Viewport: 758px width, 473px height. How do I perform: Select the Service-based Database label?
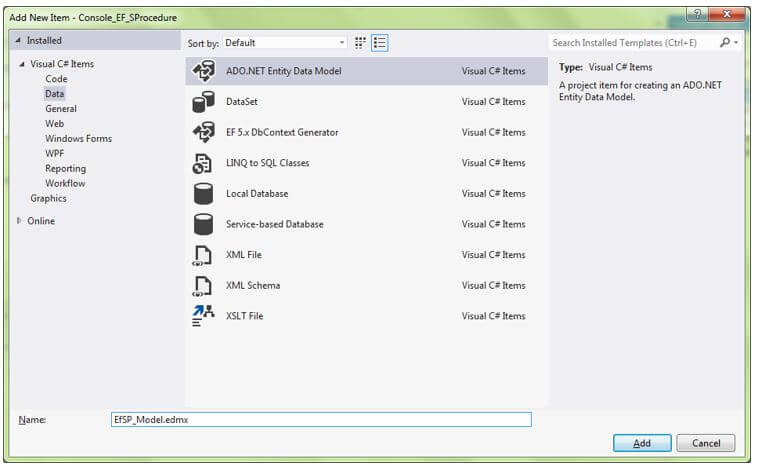tap(275, 224)
